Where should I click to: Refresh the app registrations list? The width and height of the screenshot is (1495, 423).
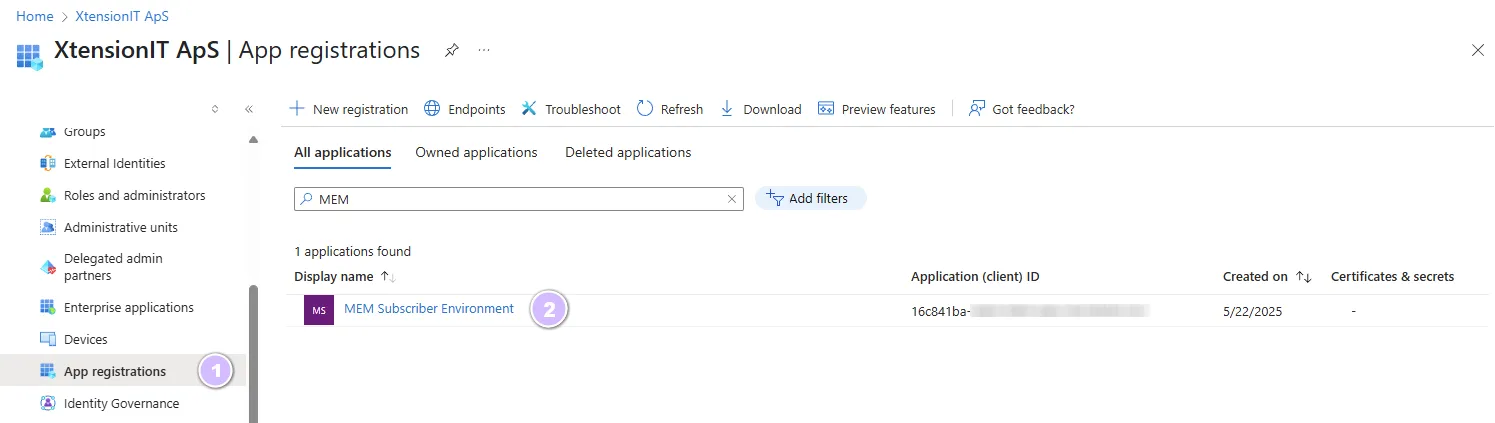pyautogui.click(x=670, y=109)
